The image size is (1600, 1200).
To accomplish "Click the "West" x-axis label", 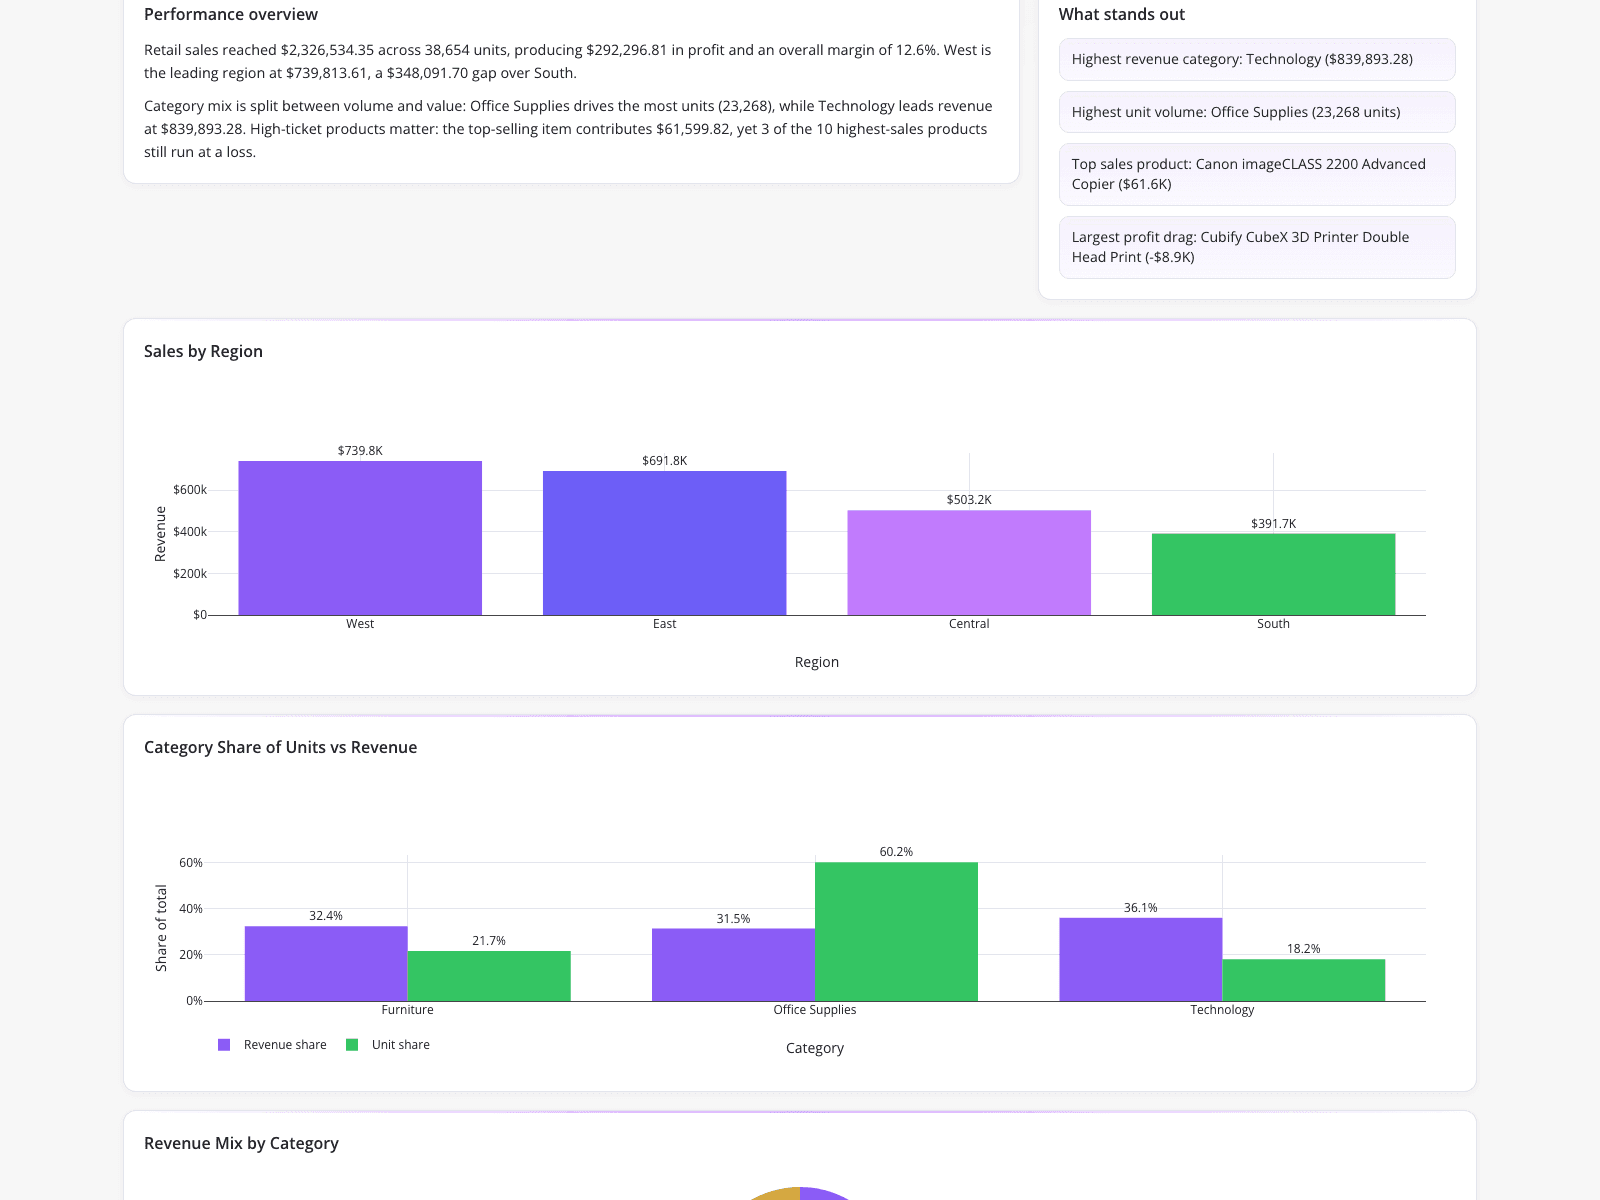I will [x=360, y=624].
